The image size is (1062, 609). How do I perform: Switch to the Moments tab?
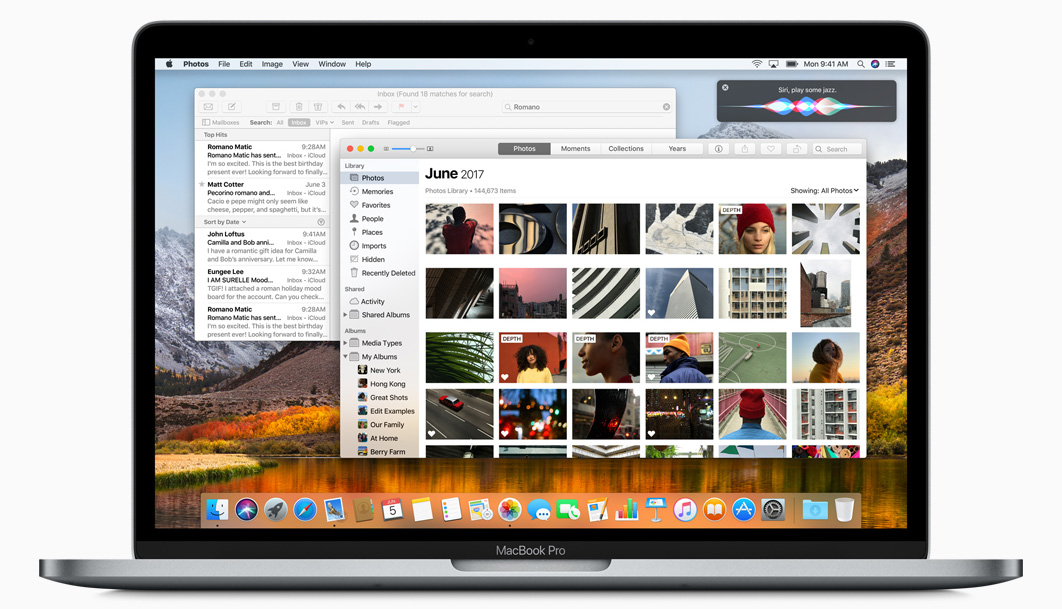575,149
